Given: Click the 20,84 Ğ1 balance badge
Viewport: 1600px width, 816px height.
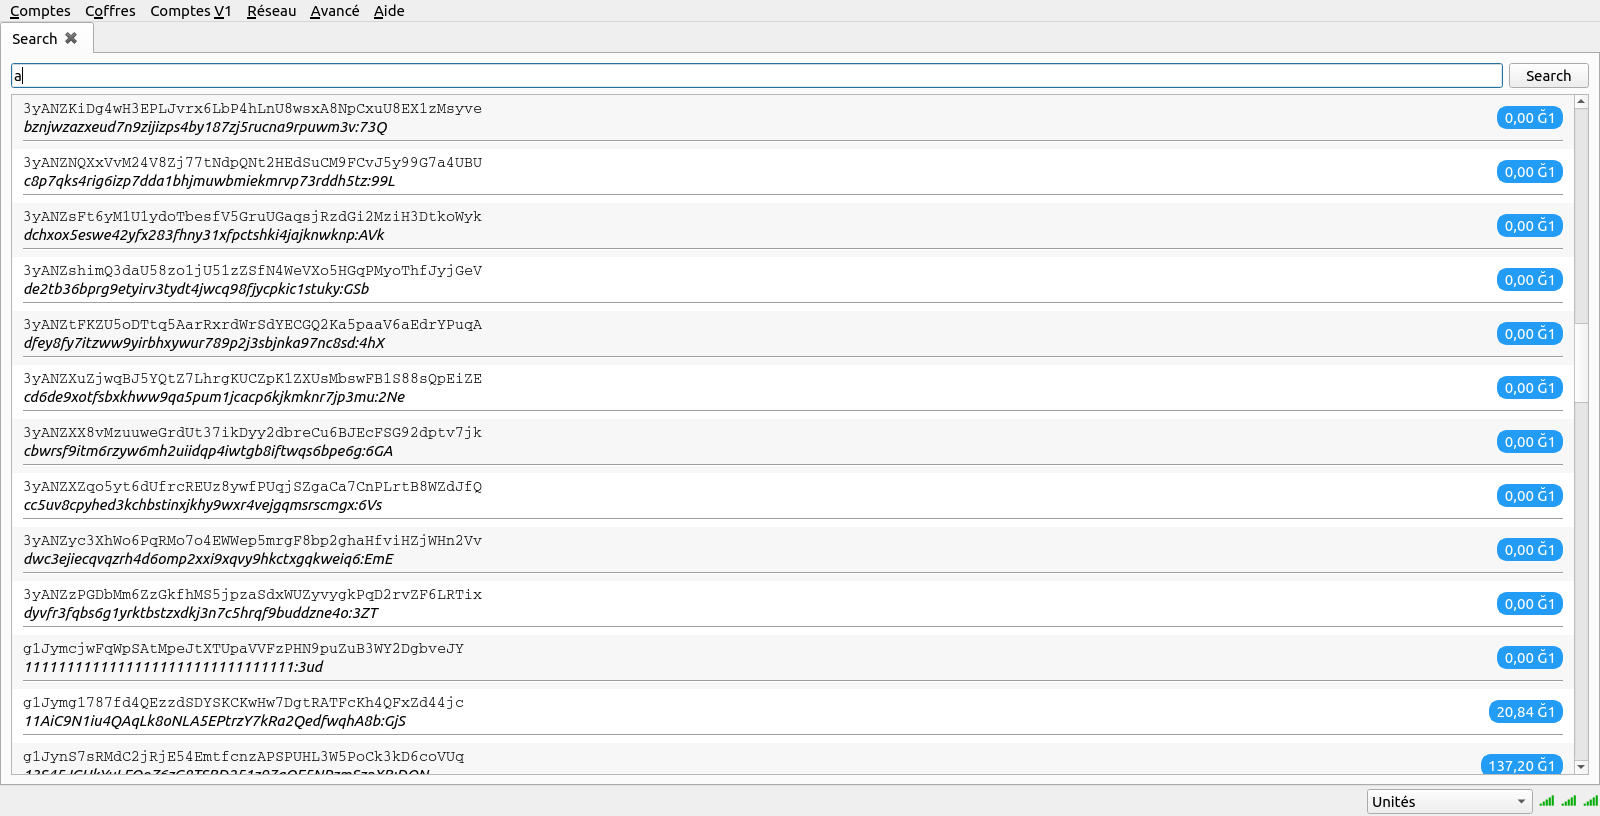Looking at the screenshot, I should coord(1525,712).
